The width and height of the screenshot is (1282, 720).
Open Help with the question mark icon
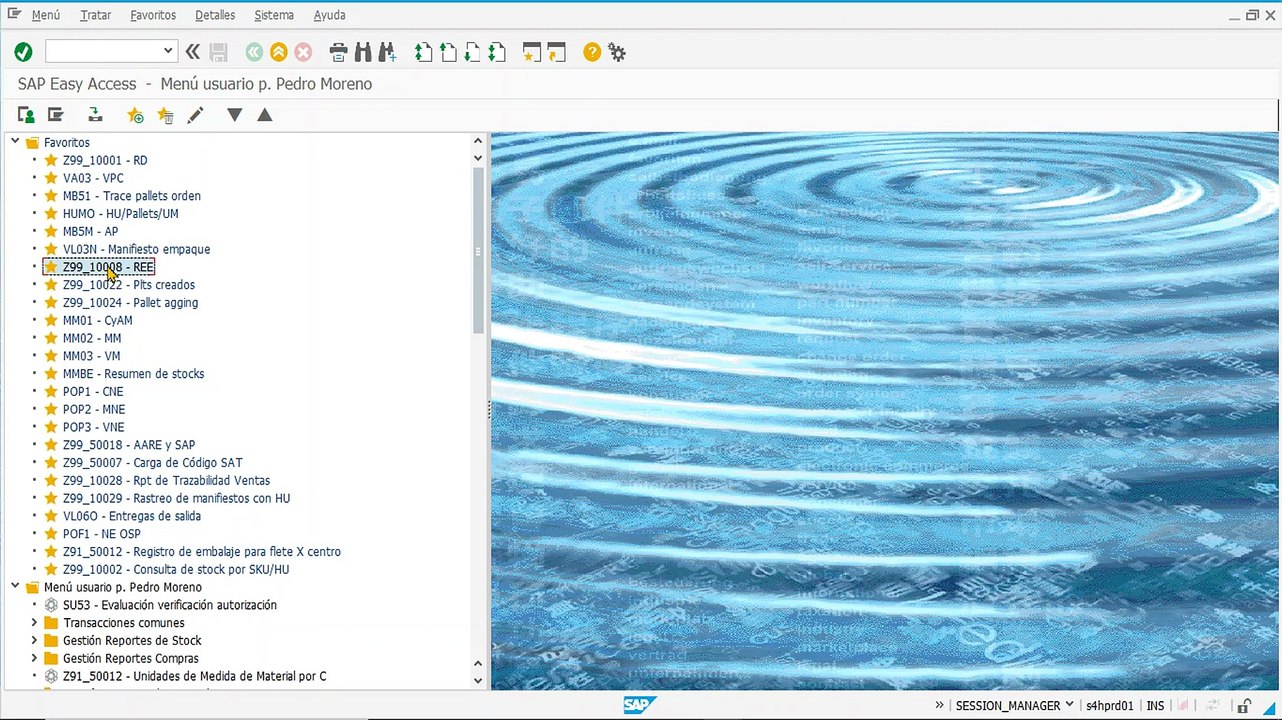[592, 52]
